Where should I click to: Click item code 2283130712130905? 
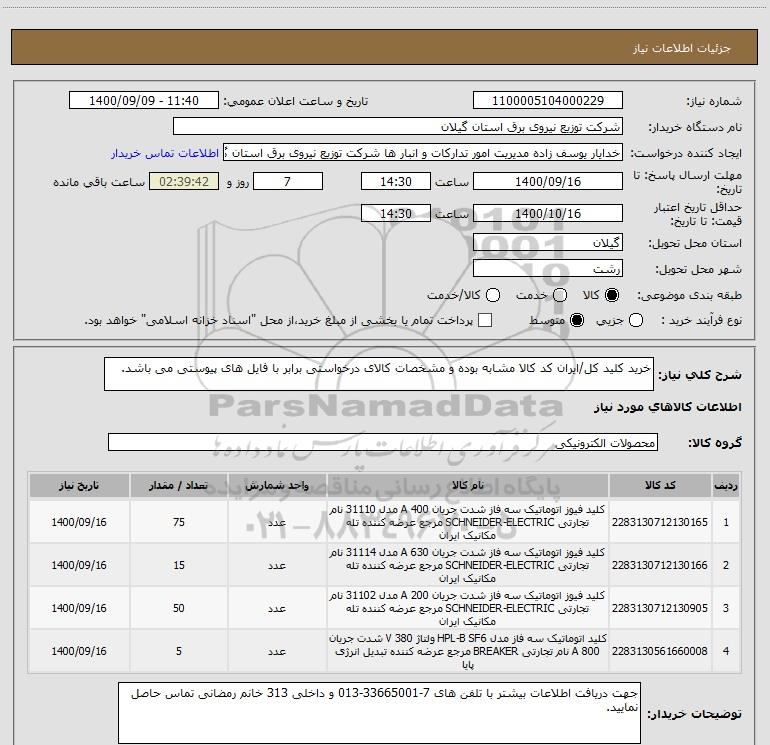point(660,608)
